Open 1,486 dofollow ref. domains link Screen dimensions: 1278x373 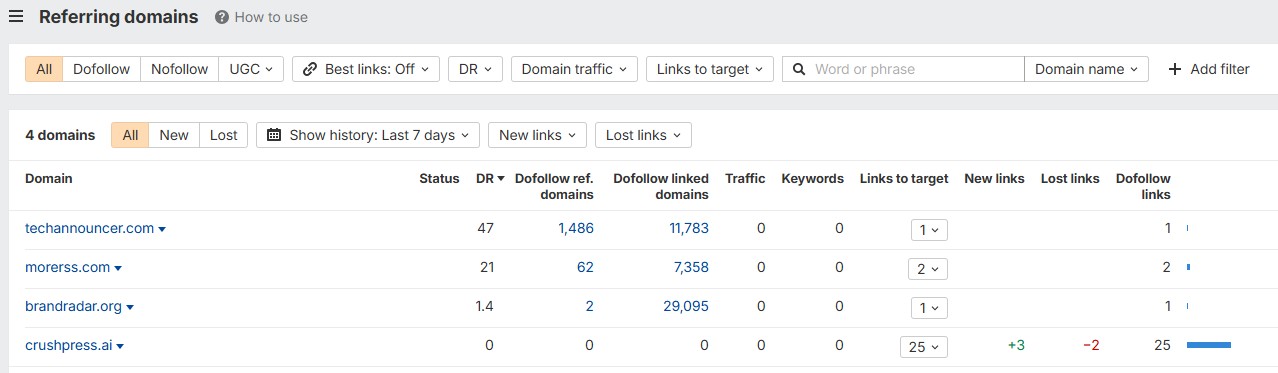pos(576,228)
